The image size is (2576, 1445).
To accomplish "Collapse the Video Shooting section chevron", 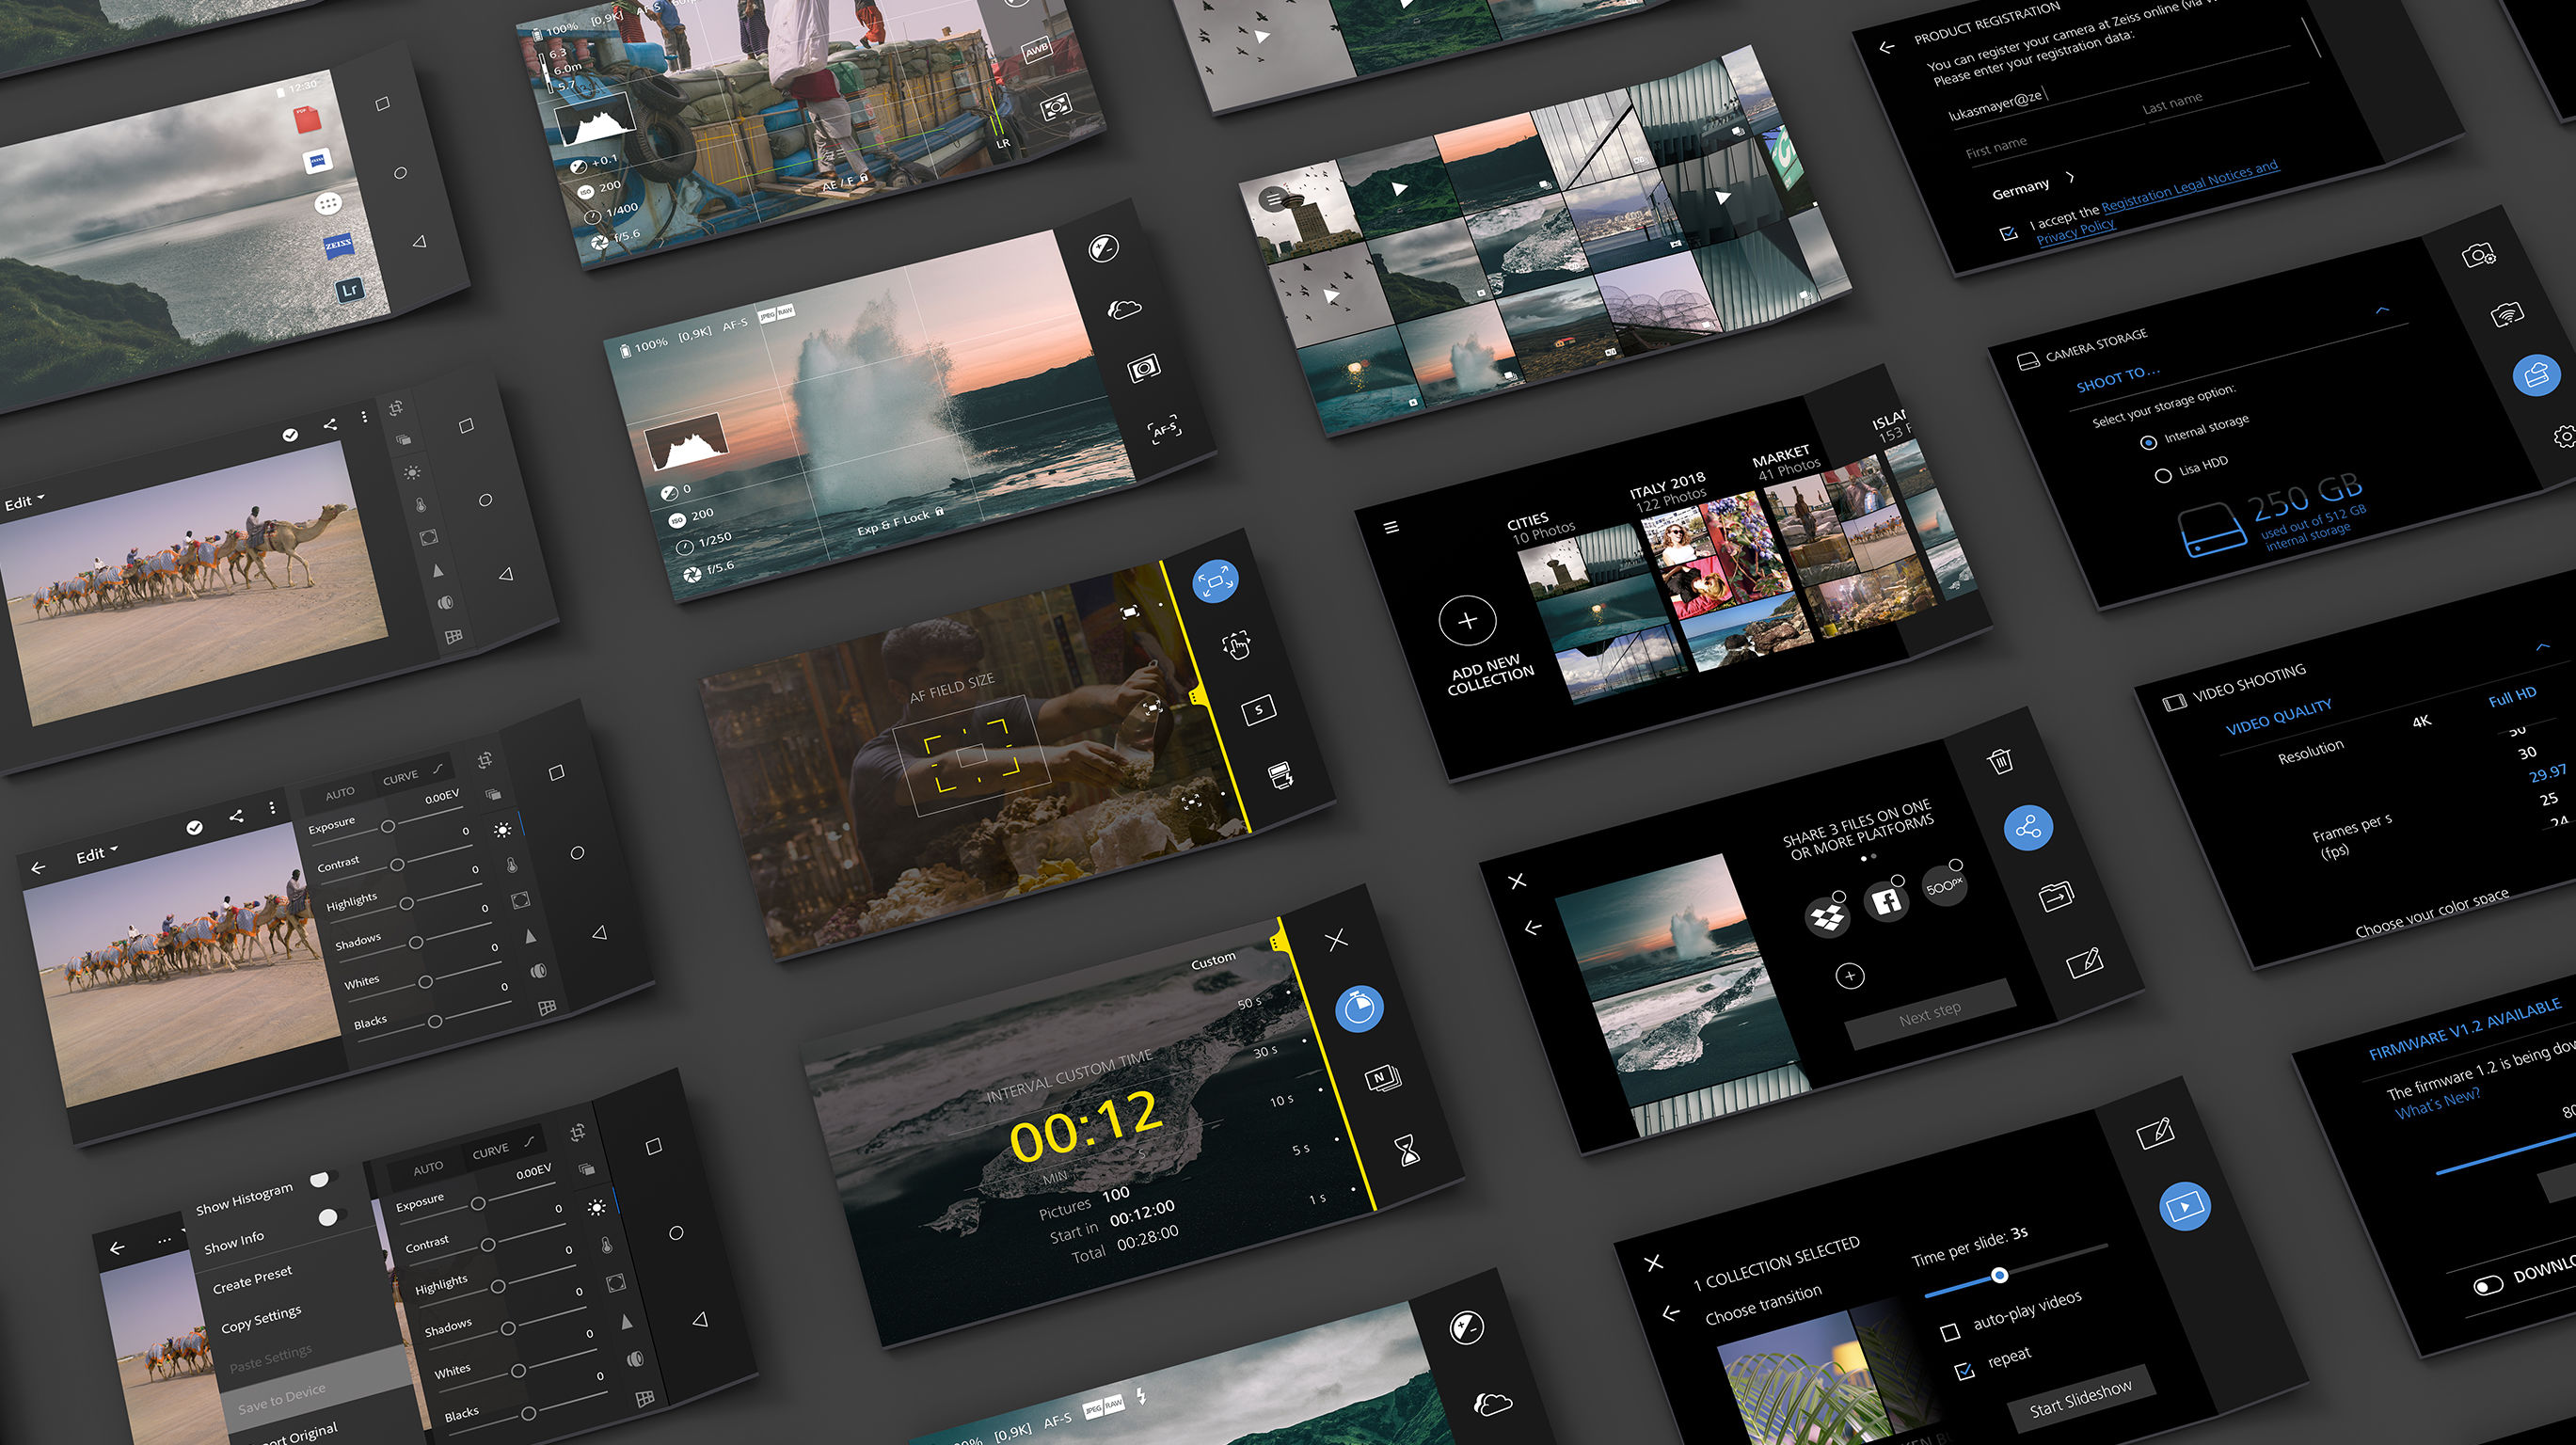I will (x=2543, y=647).
